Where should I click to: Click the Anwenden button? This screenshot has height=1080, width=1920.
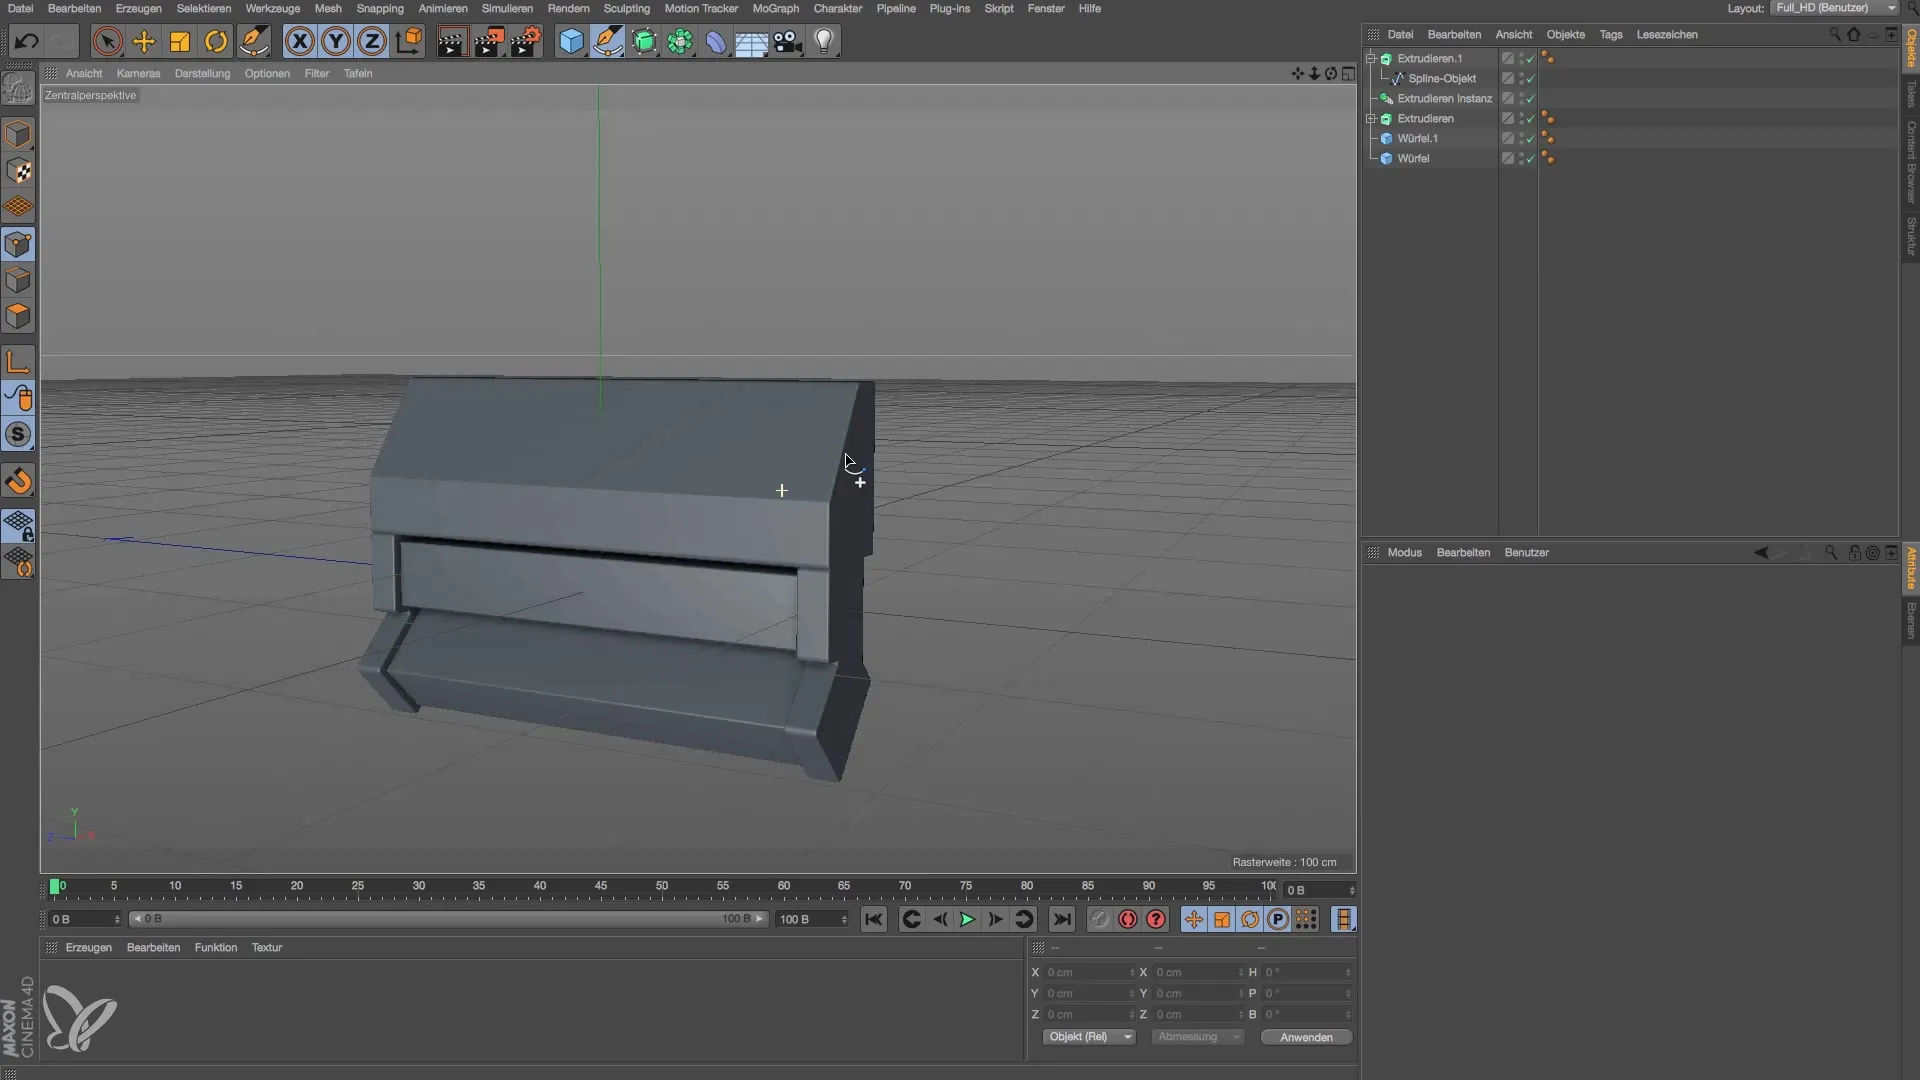[1306, 1037]
